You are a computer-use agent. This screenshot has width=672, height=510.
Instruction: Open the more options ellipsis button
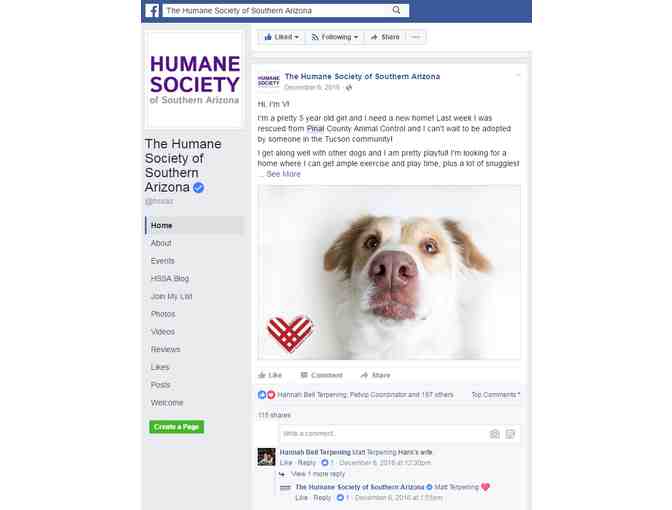click(415, 37)
